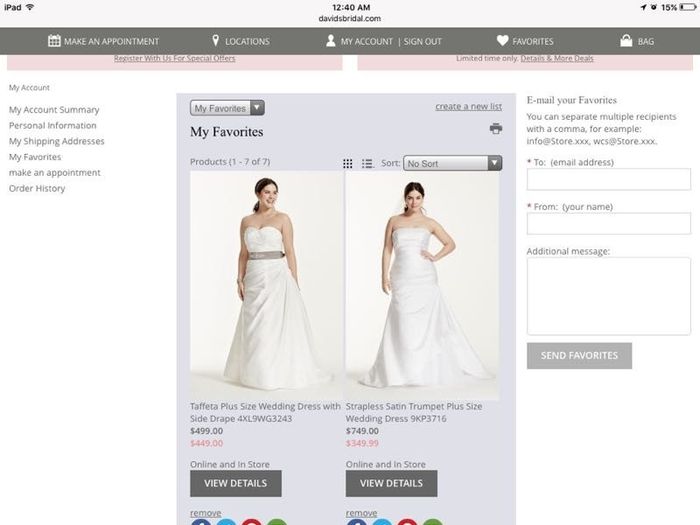Focus the To email address field

[608, 179]
